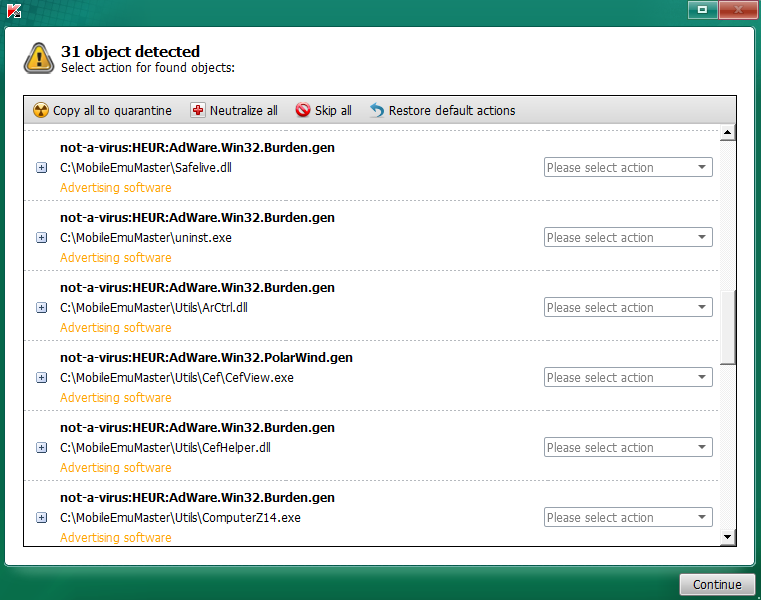Expand details for uninst.exe entry
The height and width of the screenshot is (600, 761).
click(42, 237)
